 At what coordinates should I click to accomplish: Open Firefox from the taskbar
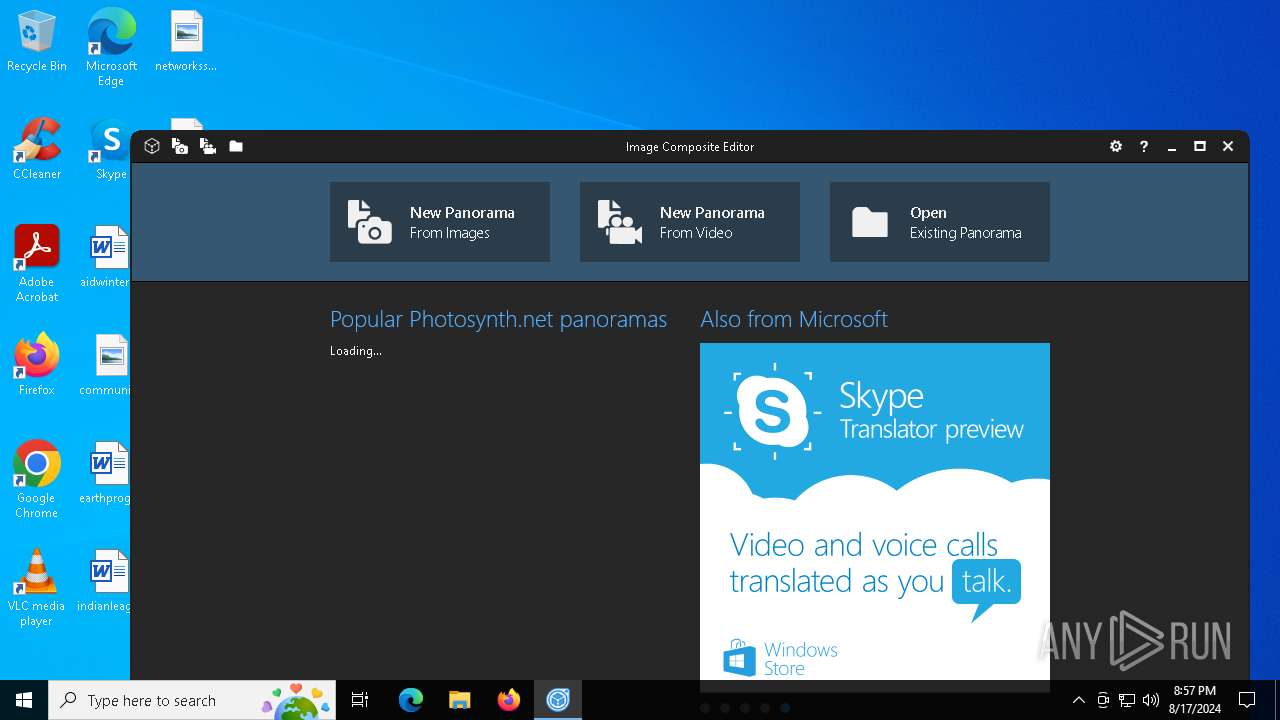tap(508, 700)
